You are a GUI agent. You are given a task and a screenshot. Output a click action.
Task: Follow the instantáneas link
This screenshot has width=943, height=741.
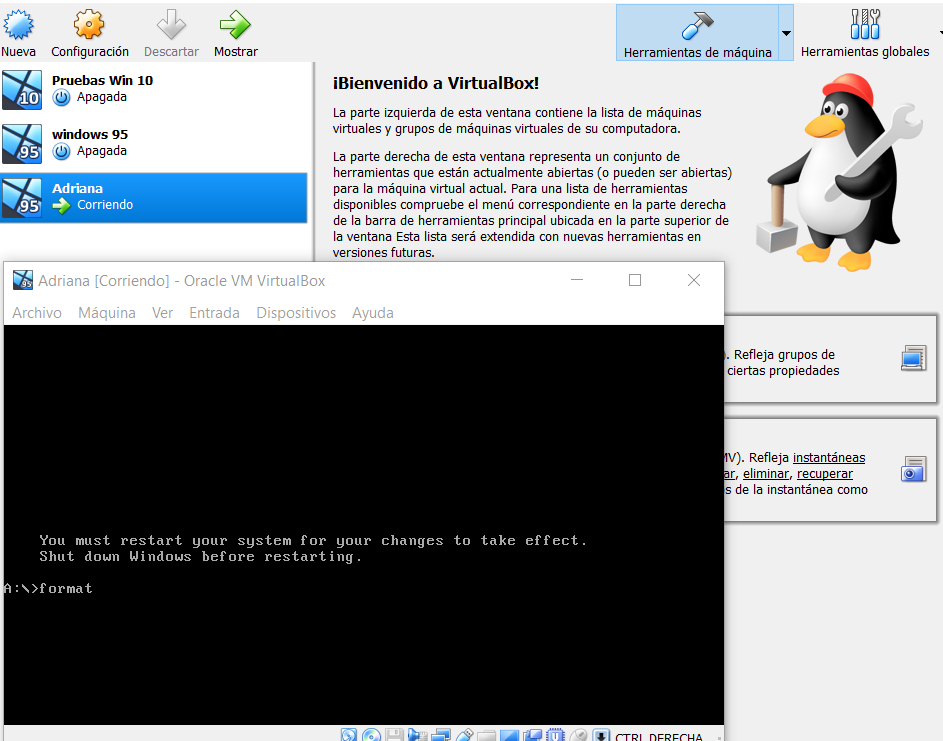[829, 458]
